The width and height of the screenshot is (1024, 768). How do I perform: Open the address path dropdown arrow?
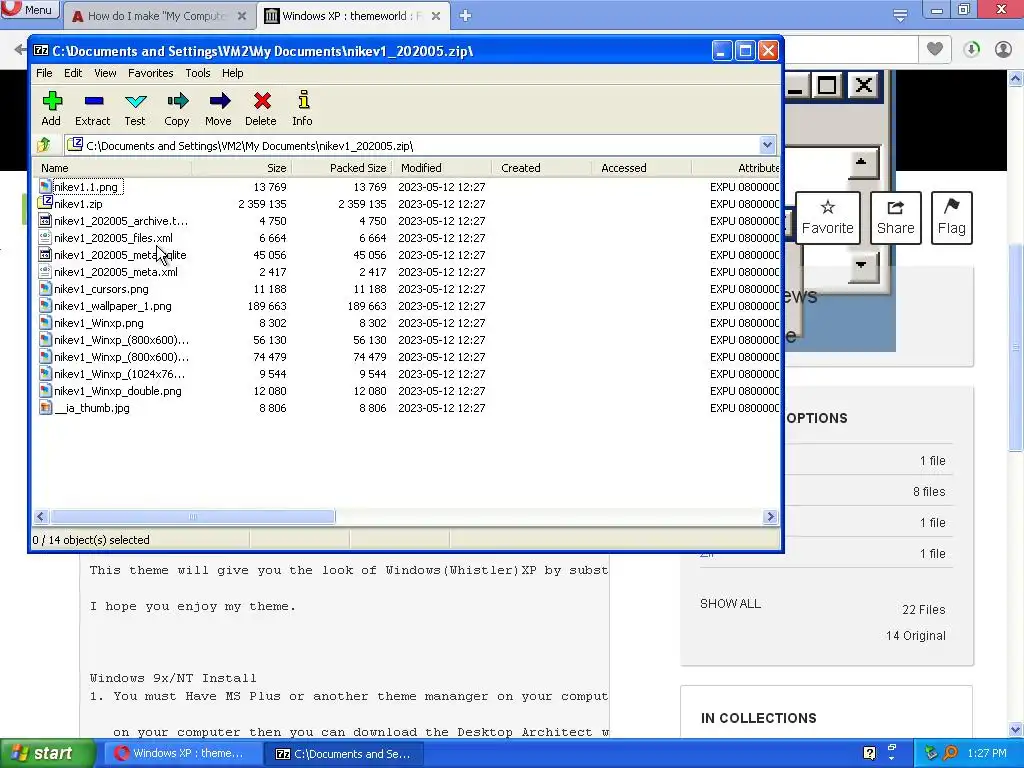point(767,145)
